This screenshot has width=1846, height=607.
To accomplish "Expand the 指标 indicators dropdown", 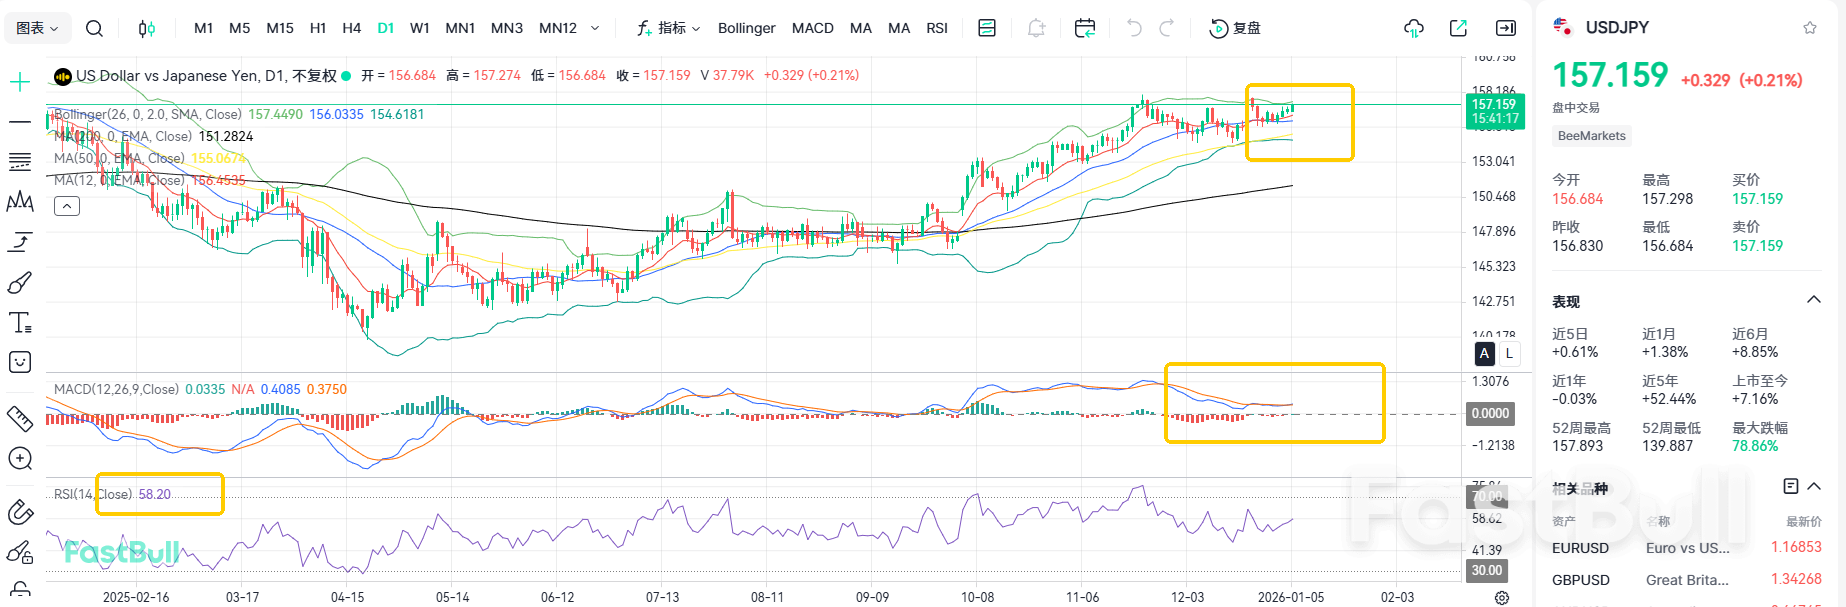I will point(669,28).
